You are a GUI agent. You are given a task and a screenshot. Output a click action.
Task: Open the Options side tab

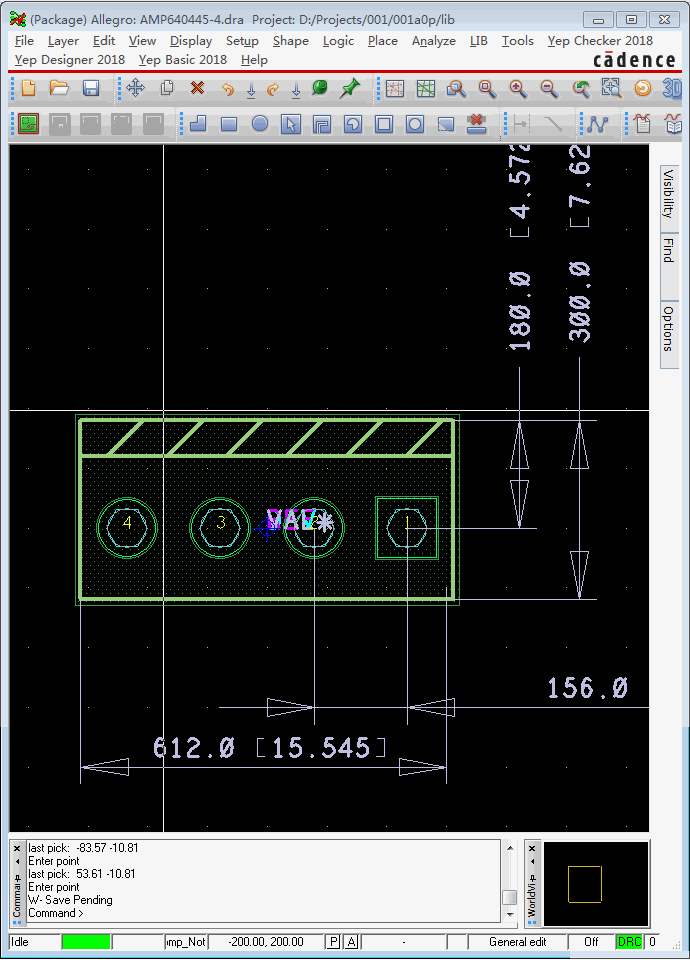pos(669,334)
